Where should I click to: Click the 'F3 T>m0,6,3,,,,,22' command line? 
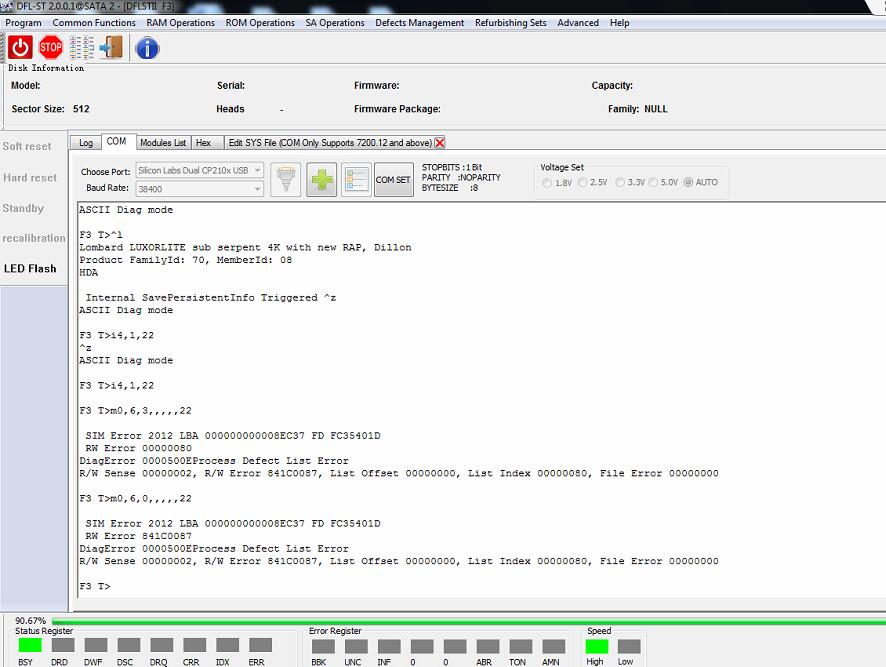(136, 410)
